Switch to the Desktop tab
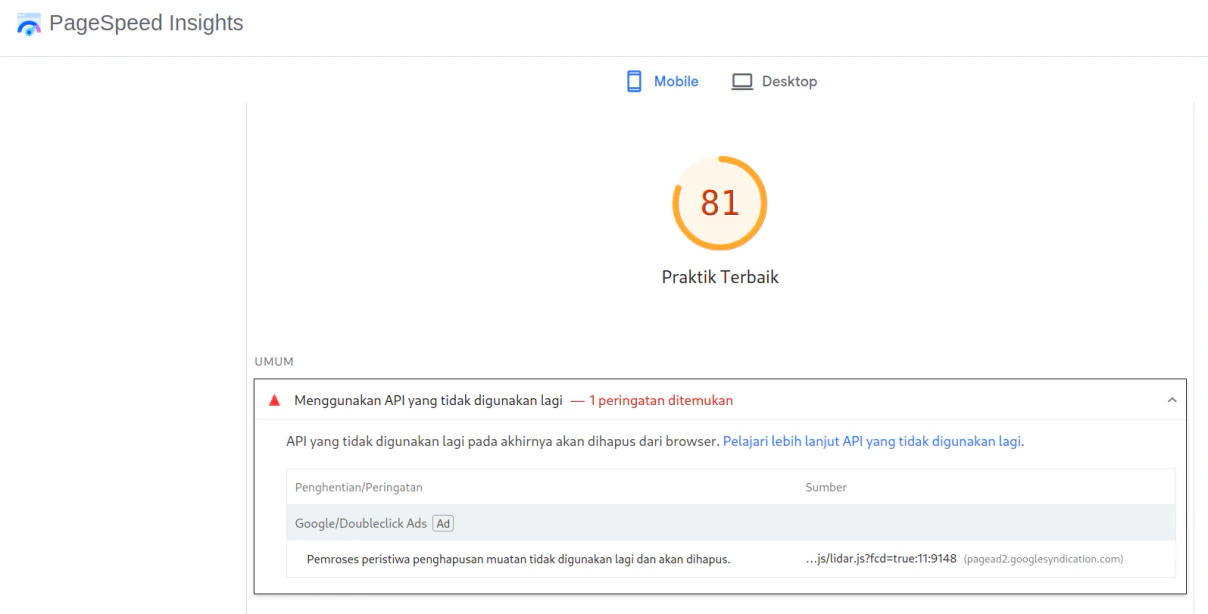Screen dimensions: 1208x614 774,82
